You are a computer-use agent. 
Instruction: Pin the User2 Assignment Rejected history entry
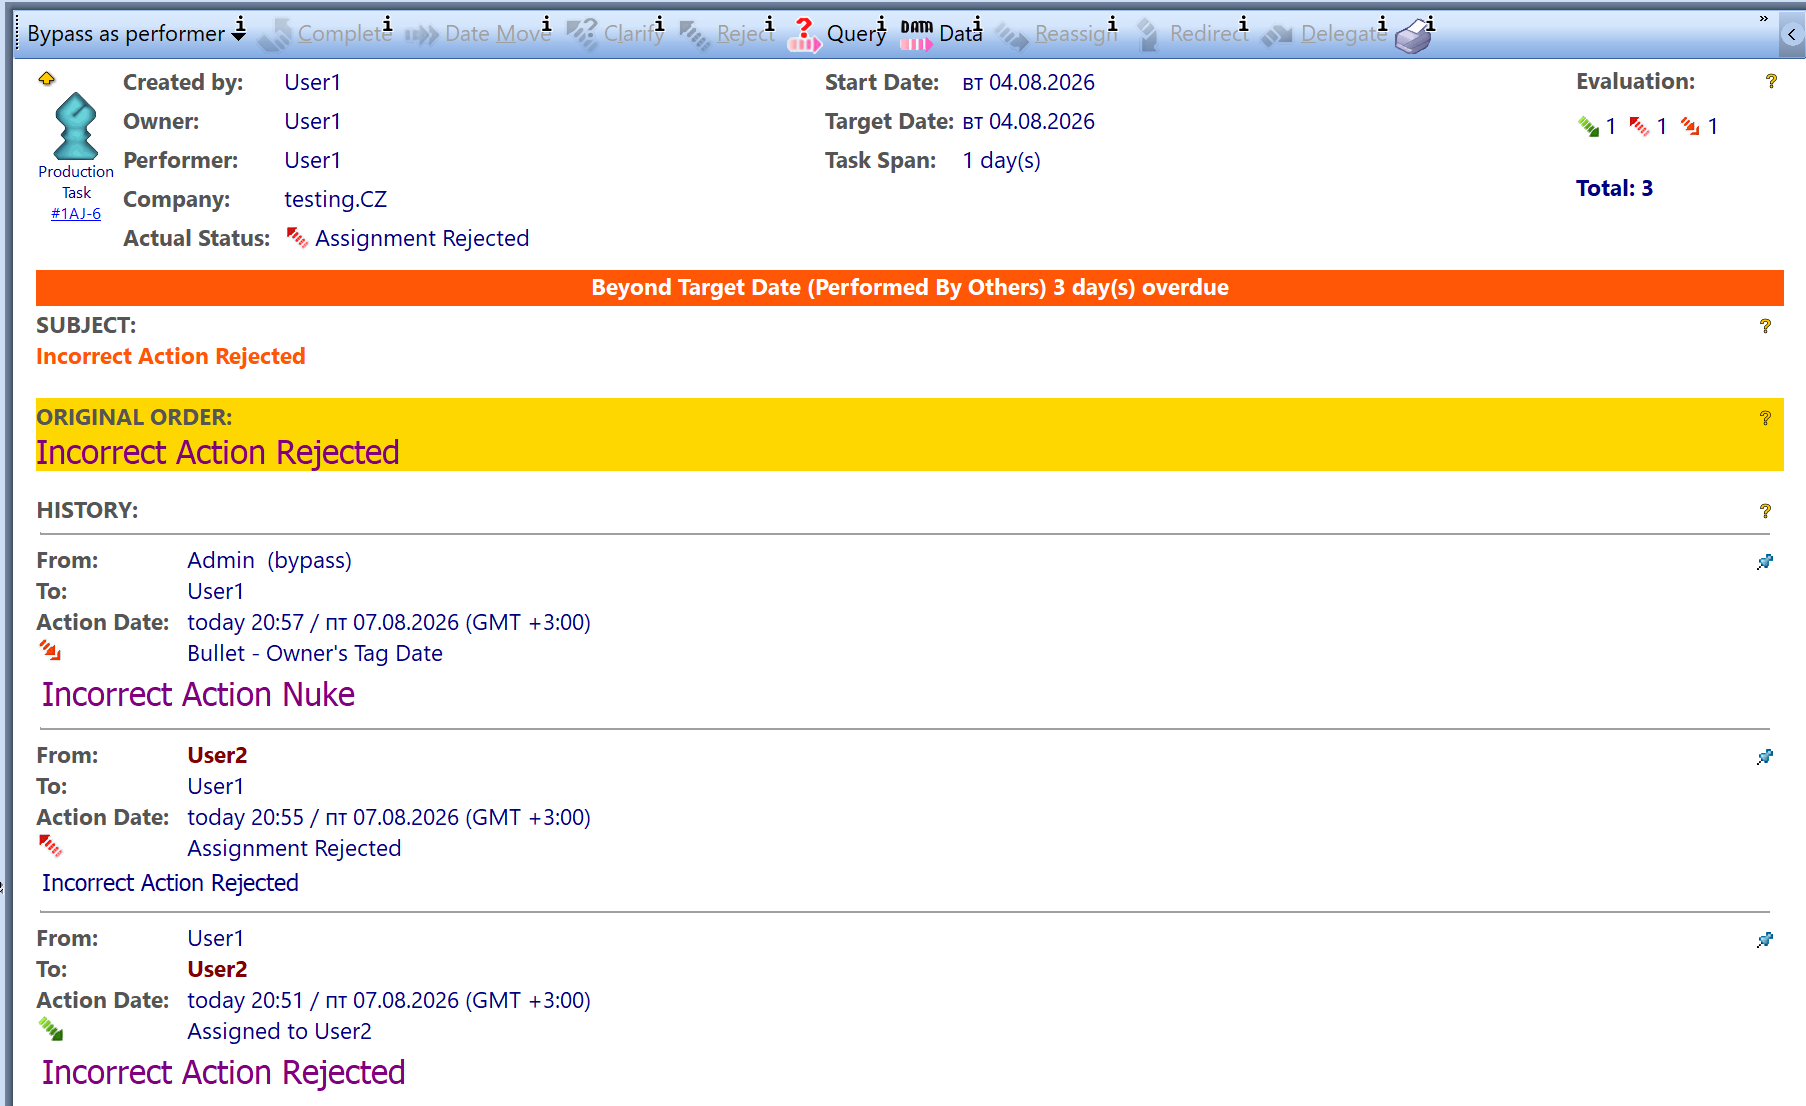[x=1765, y=757]
